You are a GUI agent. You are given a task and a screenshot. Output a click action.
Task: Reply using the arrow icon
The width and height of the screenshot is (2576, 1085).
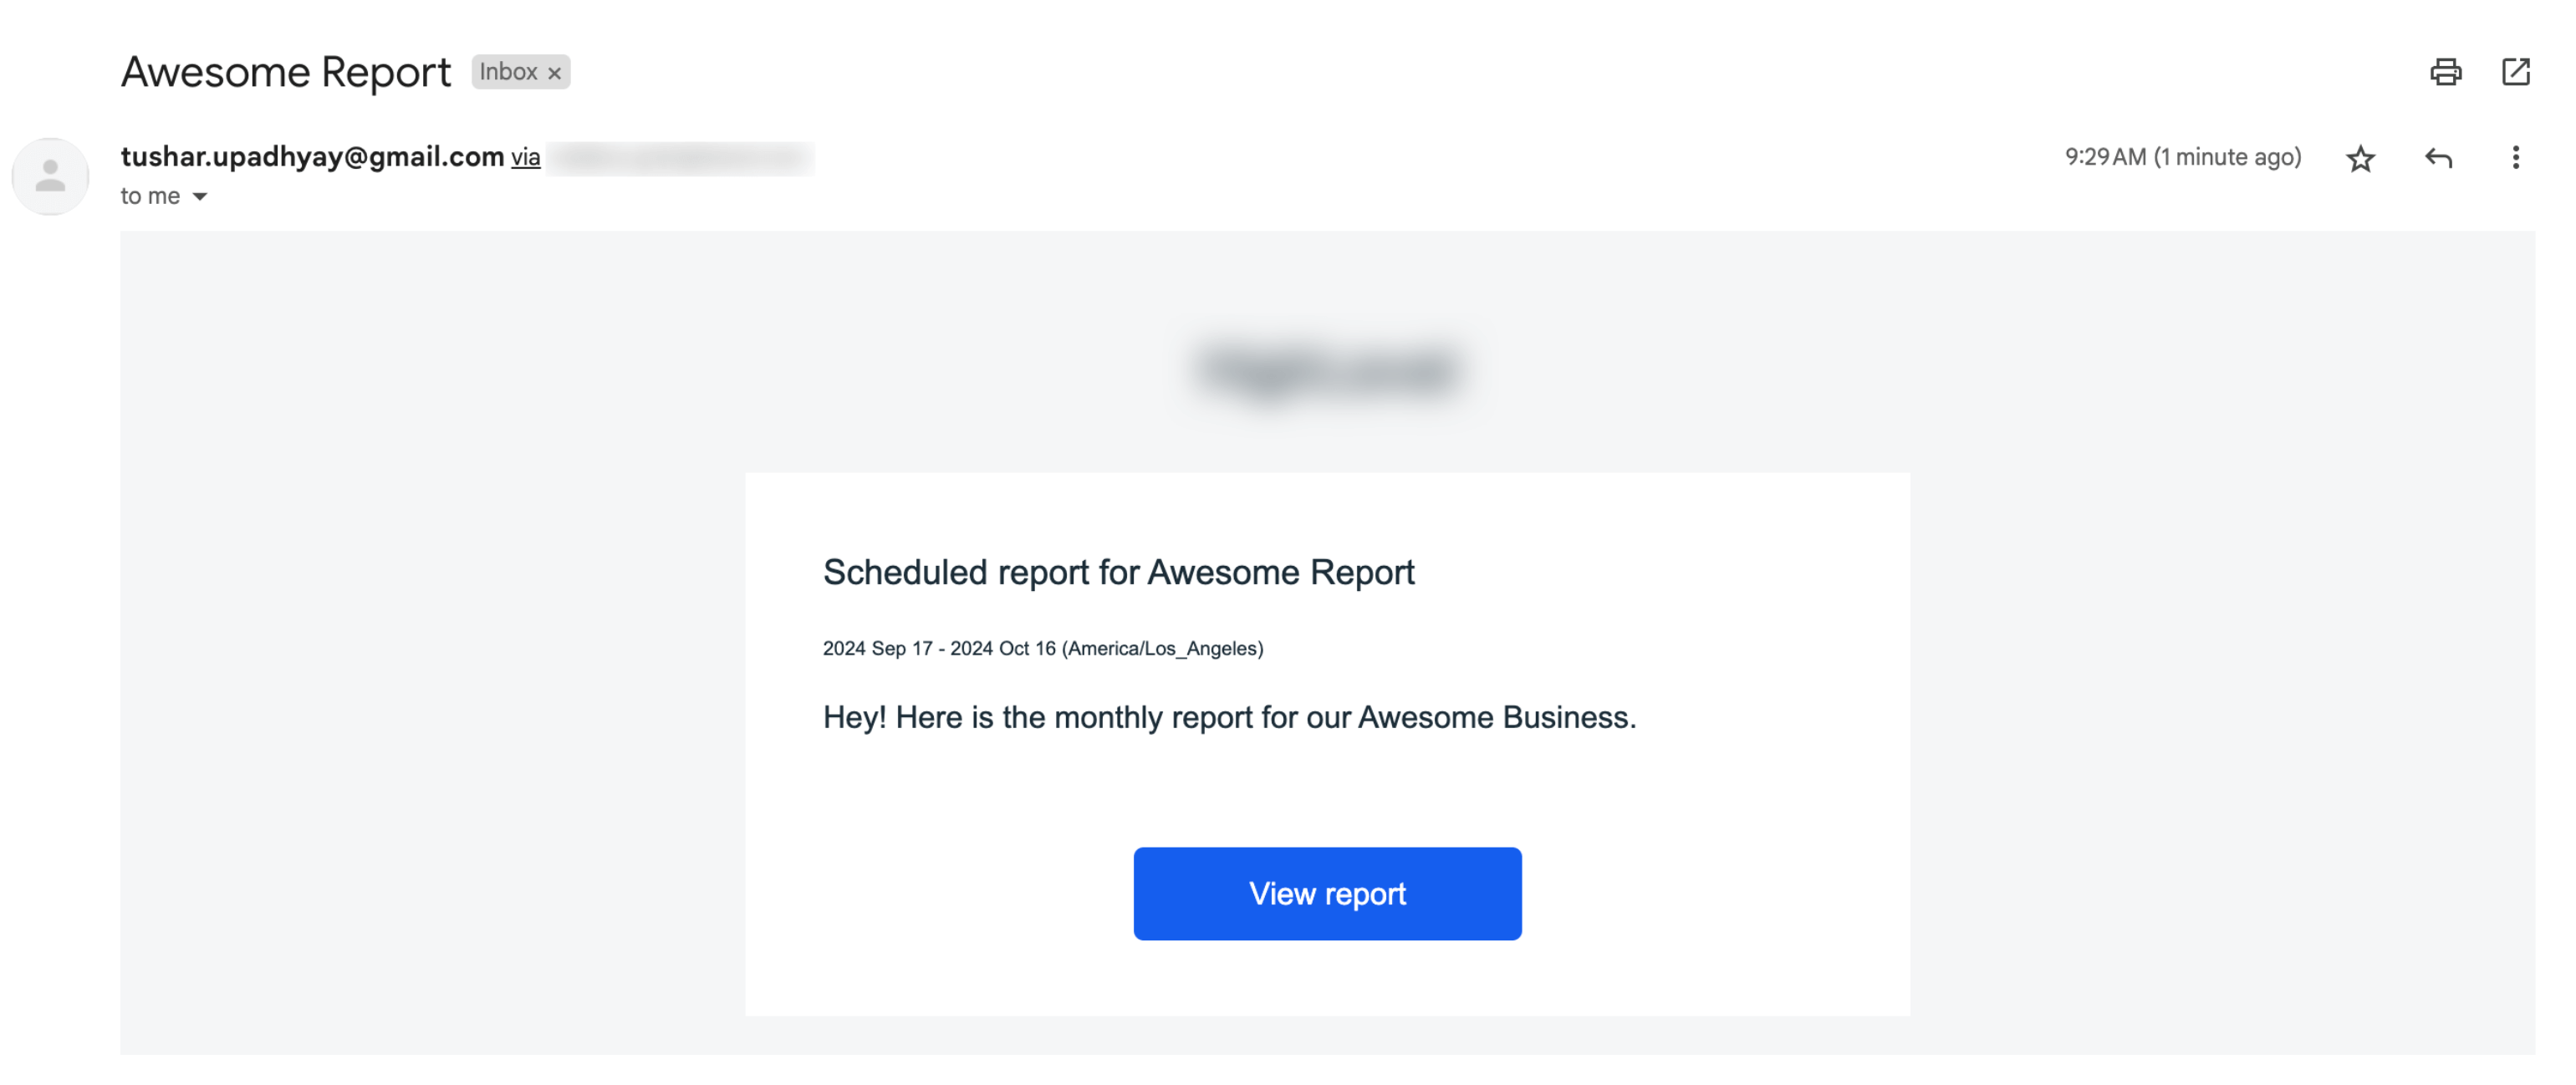[2438, 158]
